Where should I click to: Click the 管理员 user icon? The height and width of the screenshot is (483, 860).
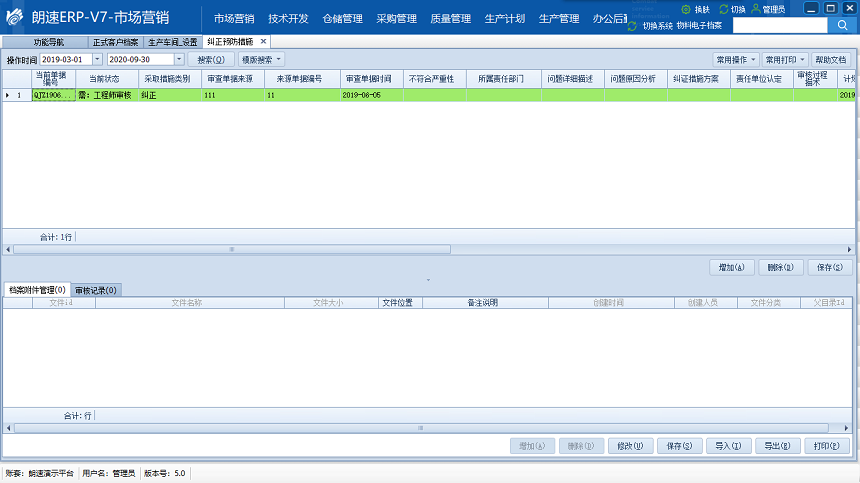[x=755, y=9]
